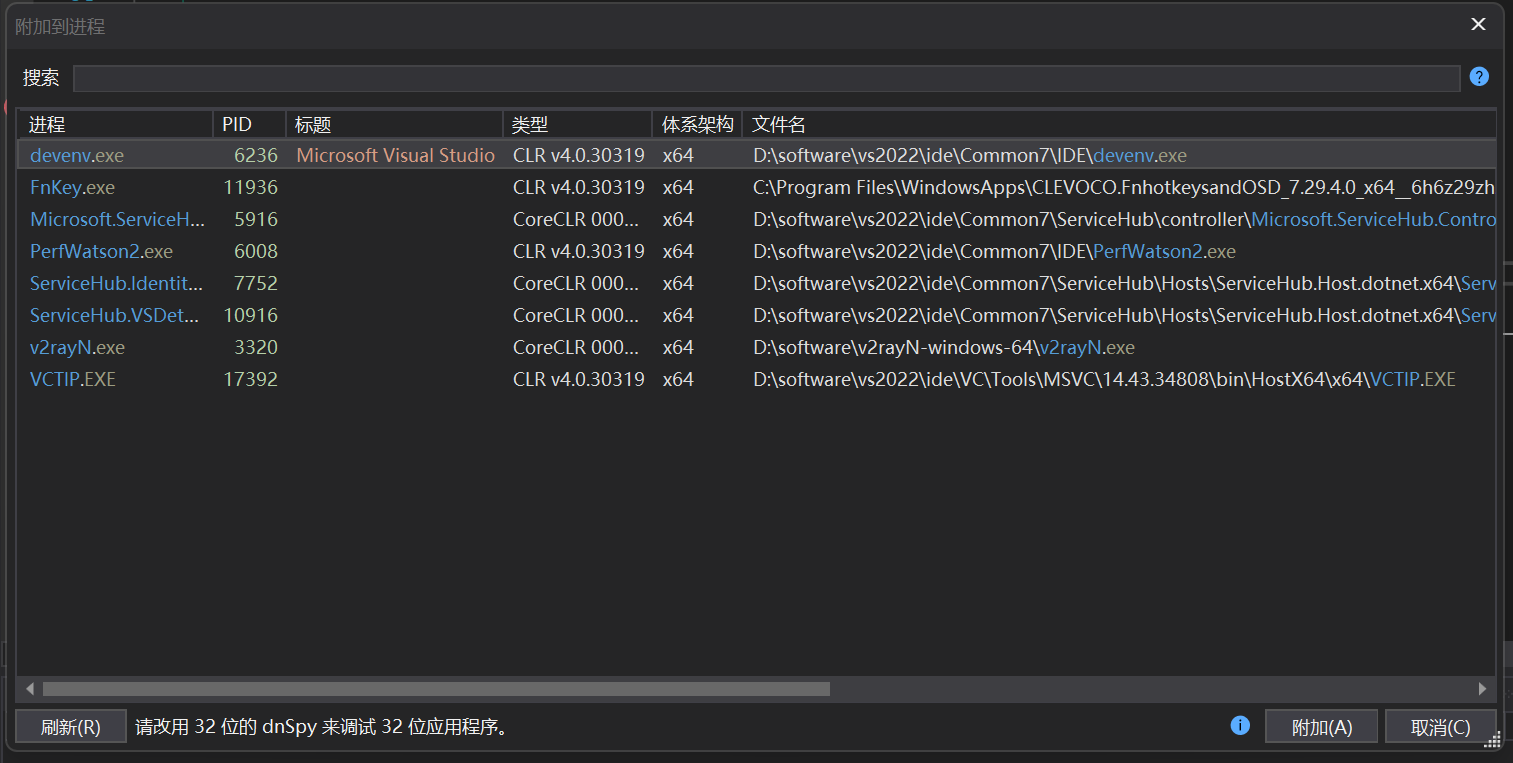
Task: Sort by the 体系架构 column header
Action: pos(697,125)
